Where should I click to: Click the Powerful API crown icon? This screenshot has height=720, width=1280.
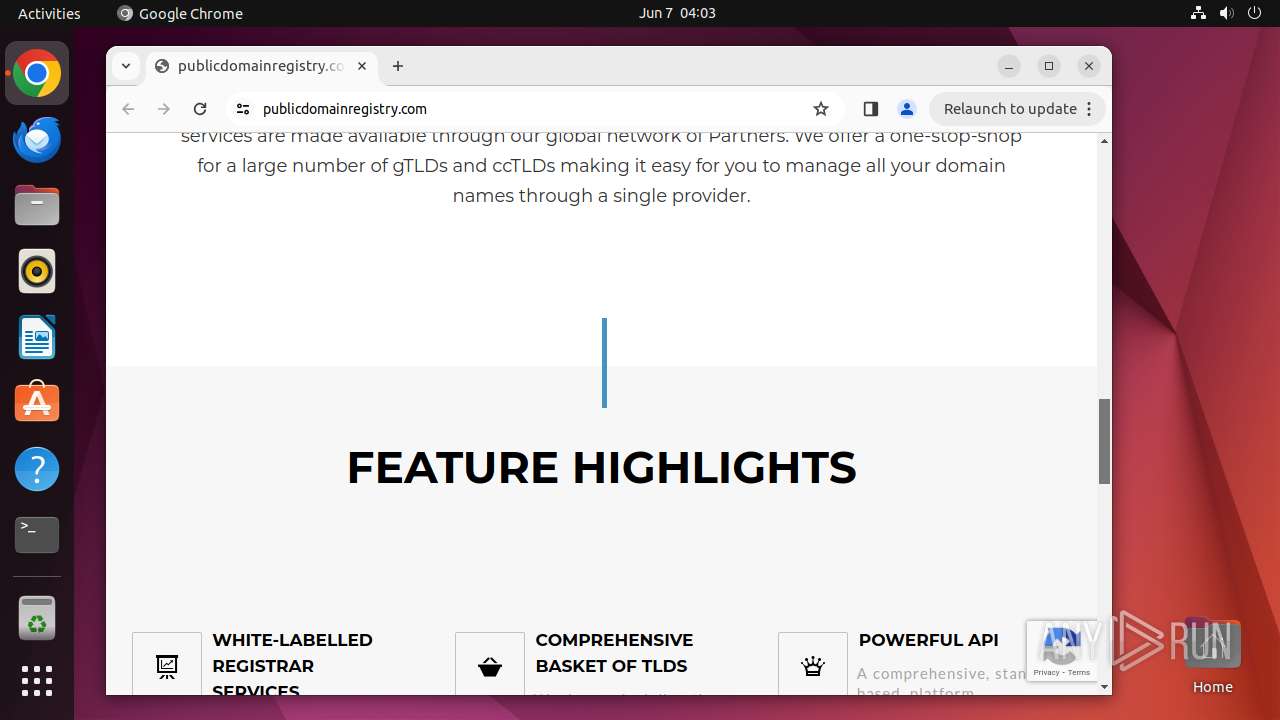(x=813, y=666)
